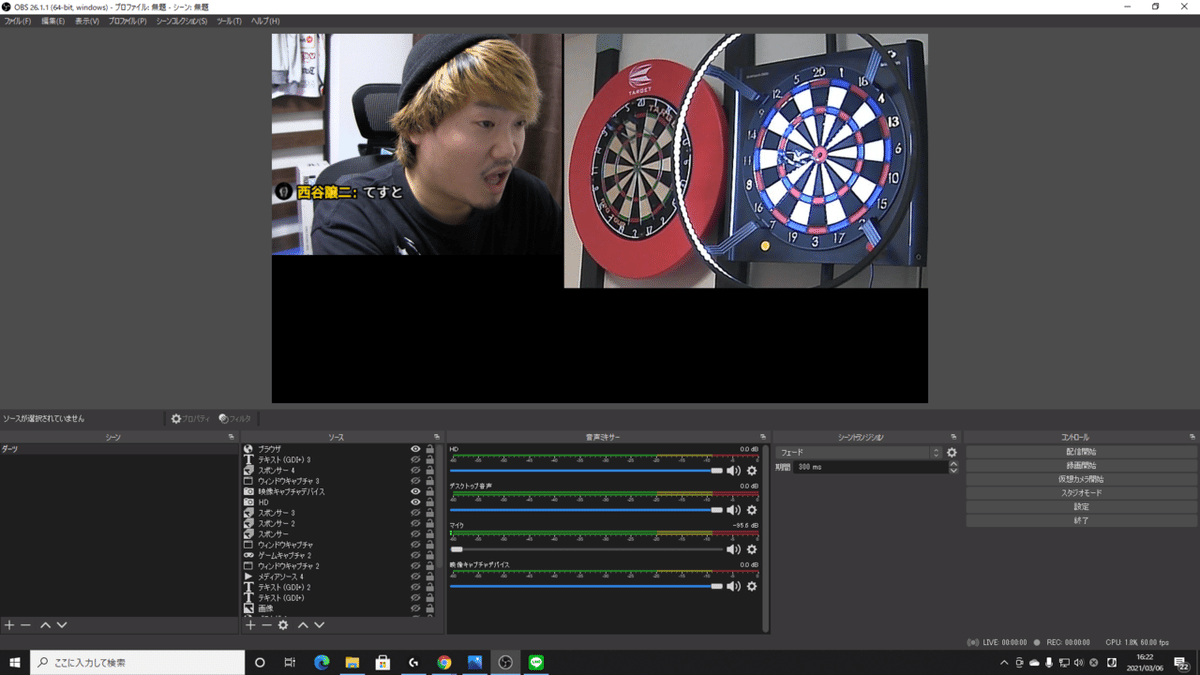The height and width of the screenshot is (675, 1200).
Task: Open the ツール(T) menu
Action: coord(229,21)
